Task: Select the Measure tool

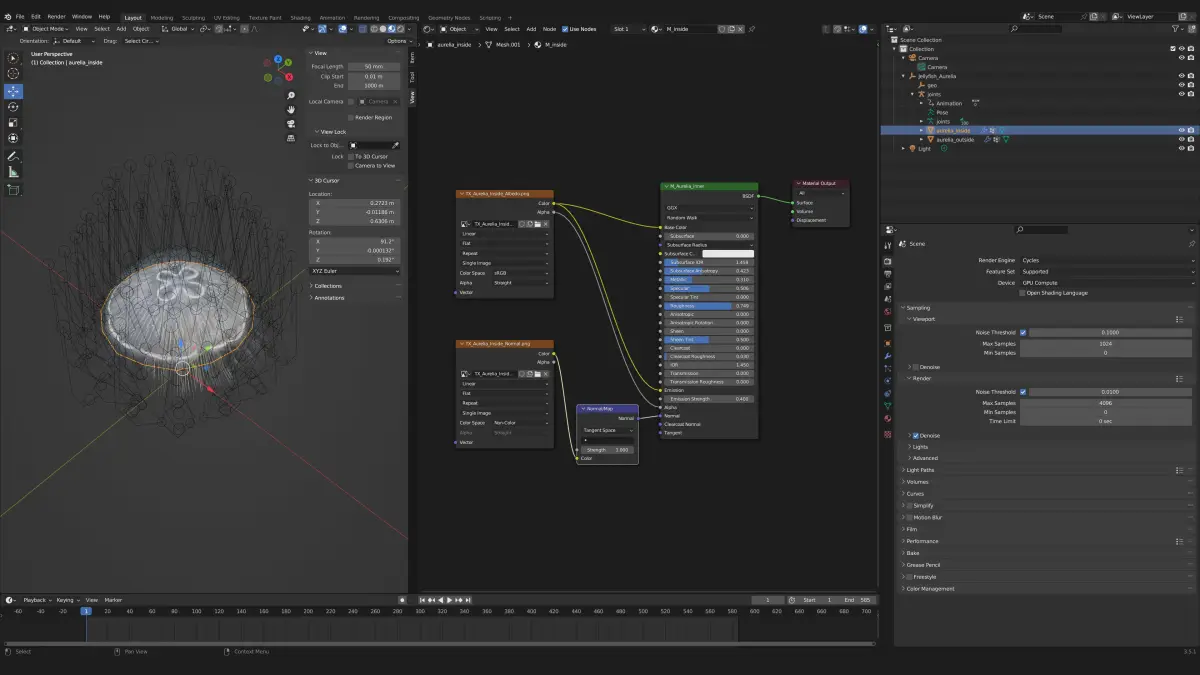Action: click(x=13, y=173)
